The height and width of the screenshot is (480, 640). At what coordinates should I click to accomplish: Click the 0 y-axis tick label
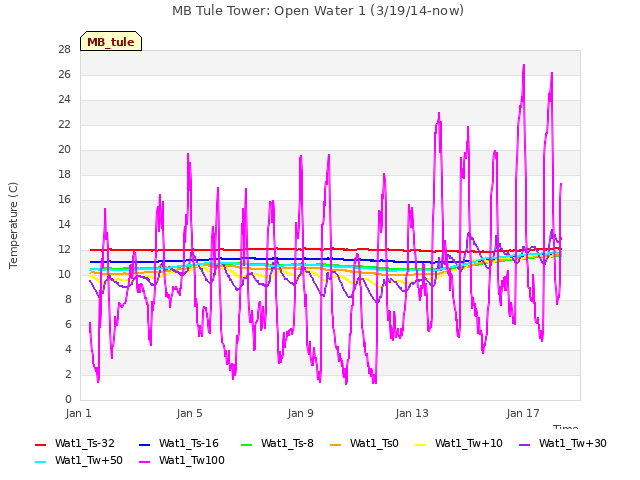pyautogui.click(x=68, y=399)
